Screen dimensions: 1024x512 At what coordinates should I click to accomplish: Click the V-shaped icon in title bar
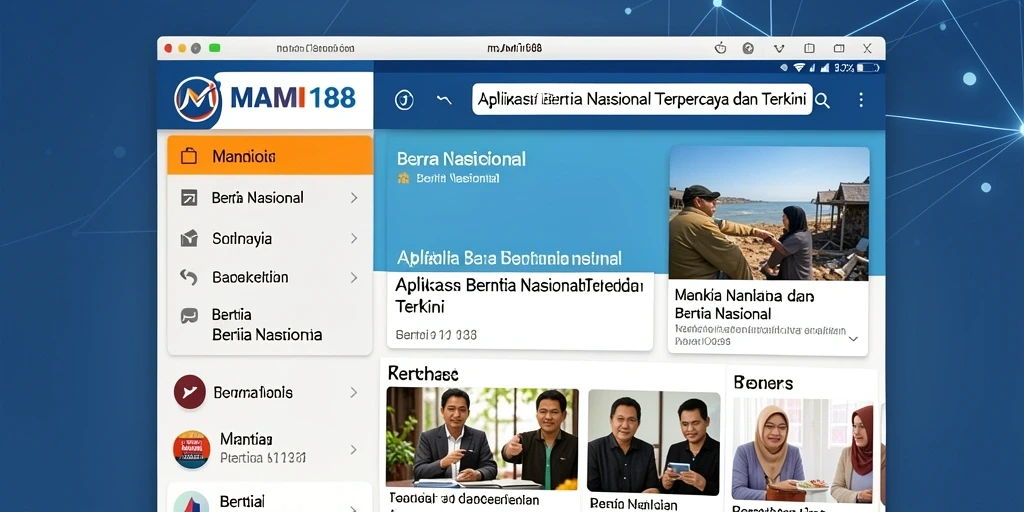[778, 48]
